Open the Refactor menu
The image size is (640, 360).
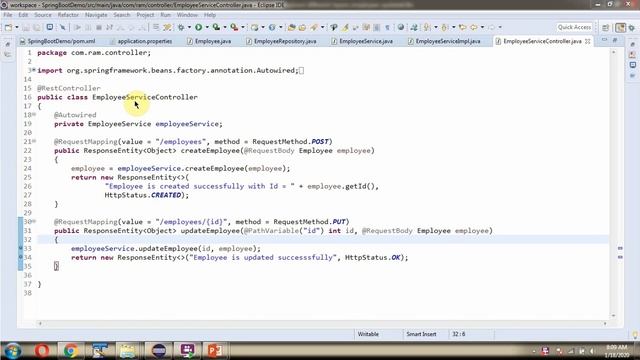click(x=68, y=15)
